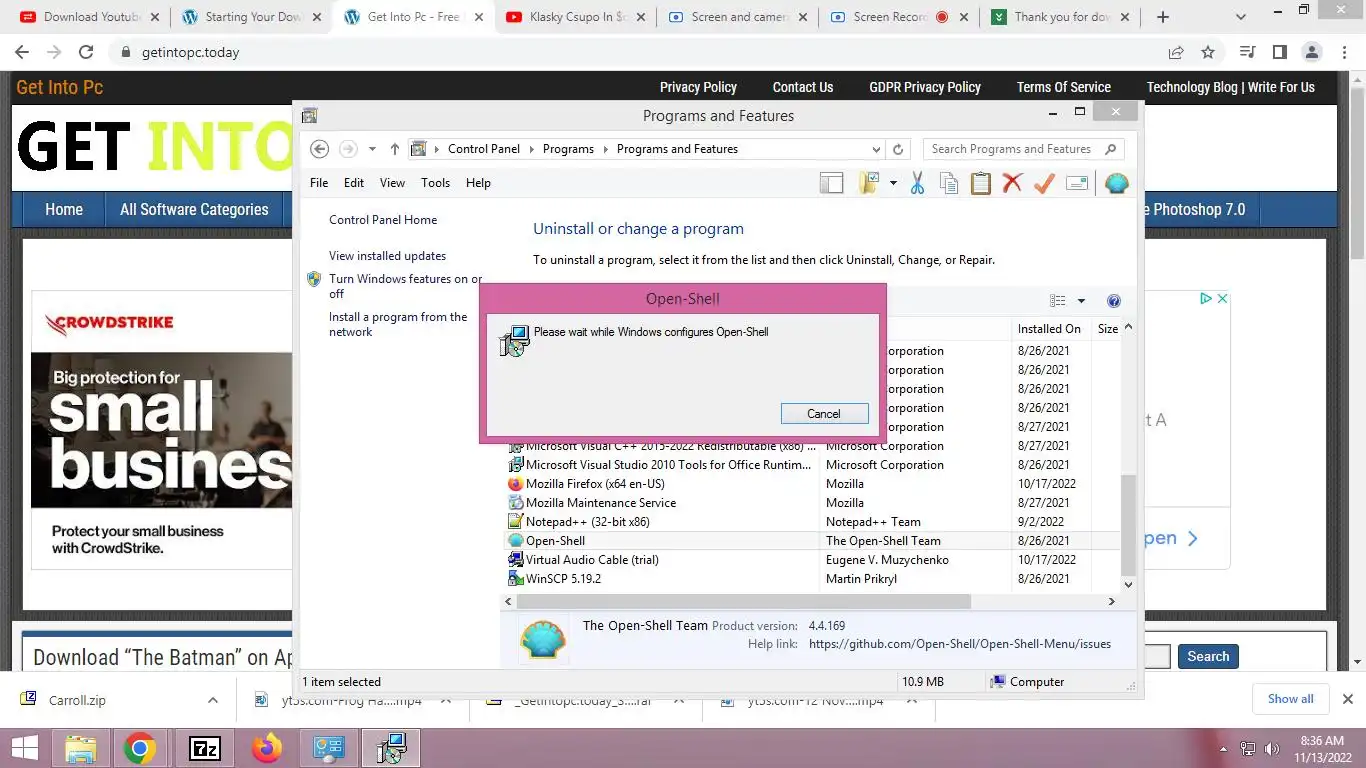This screenshot has width=1366, height=768.
Task: Show hidden tray icons arrow
Action: pyautogui.click(x=1223, y=749)
